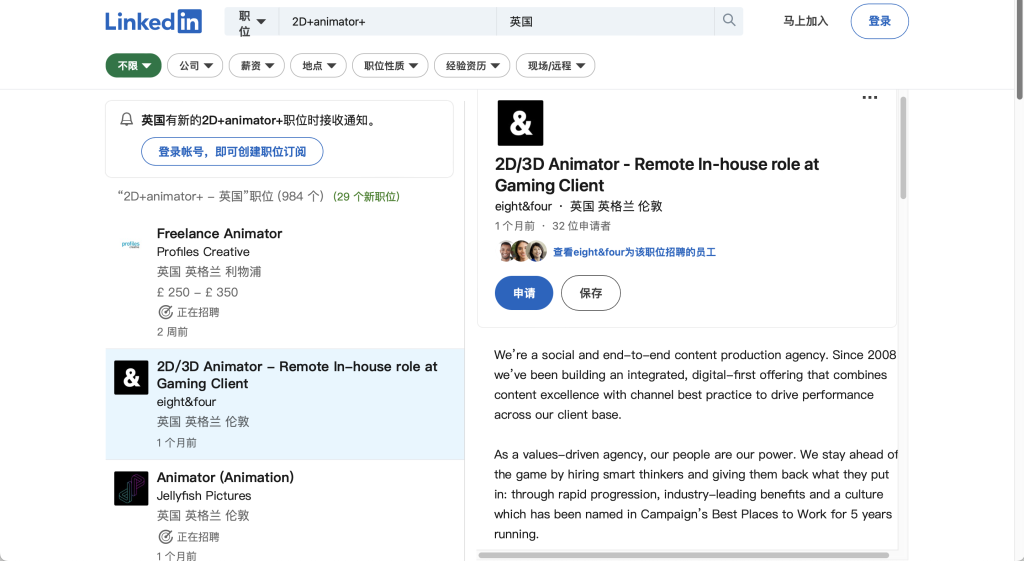Click the eight&four logo in job details

point(520,123)
